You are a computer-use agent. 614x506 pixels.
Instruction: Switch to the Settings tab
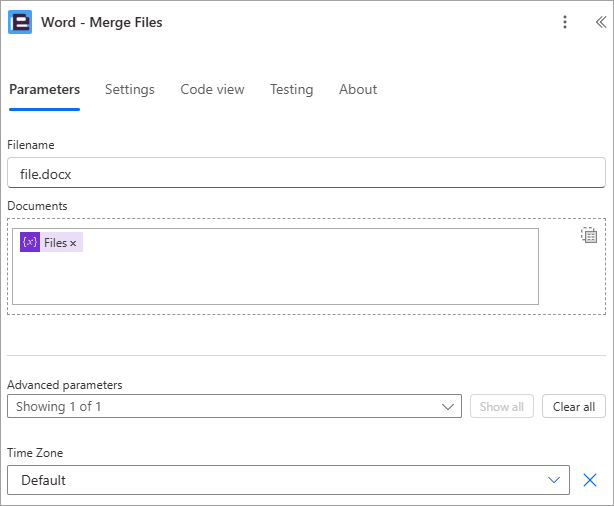(130, 89)
